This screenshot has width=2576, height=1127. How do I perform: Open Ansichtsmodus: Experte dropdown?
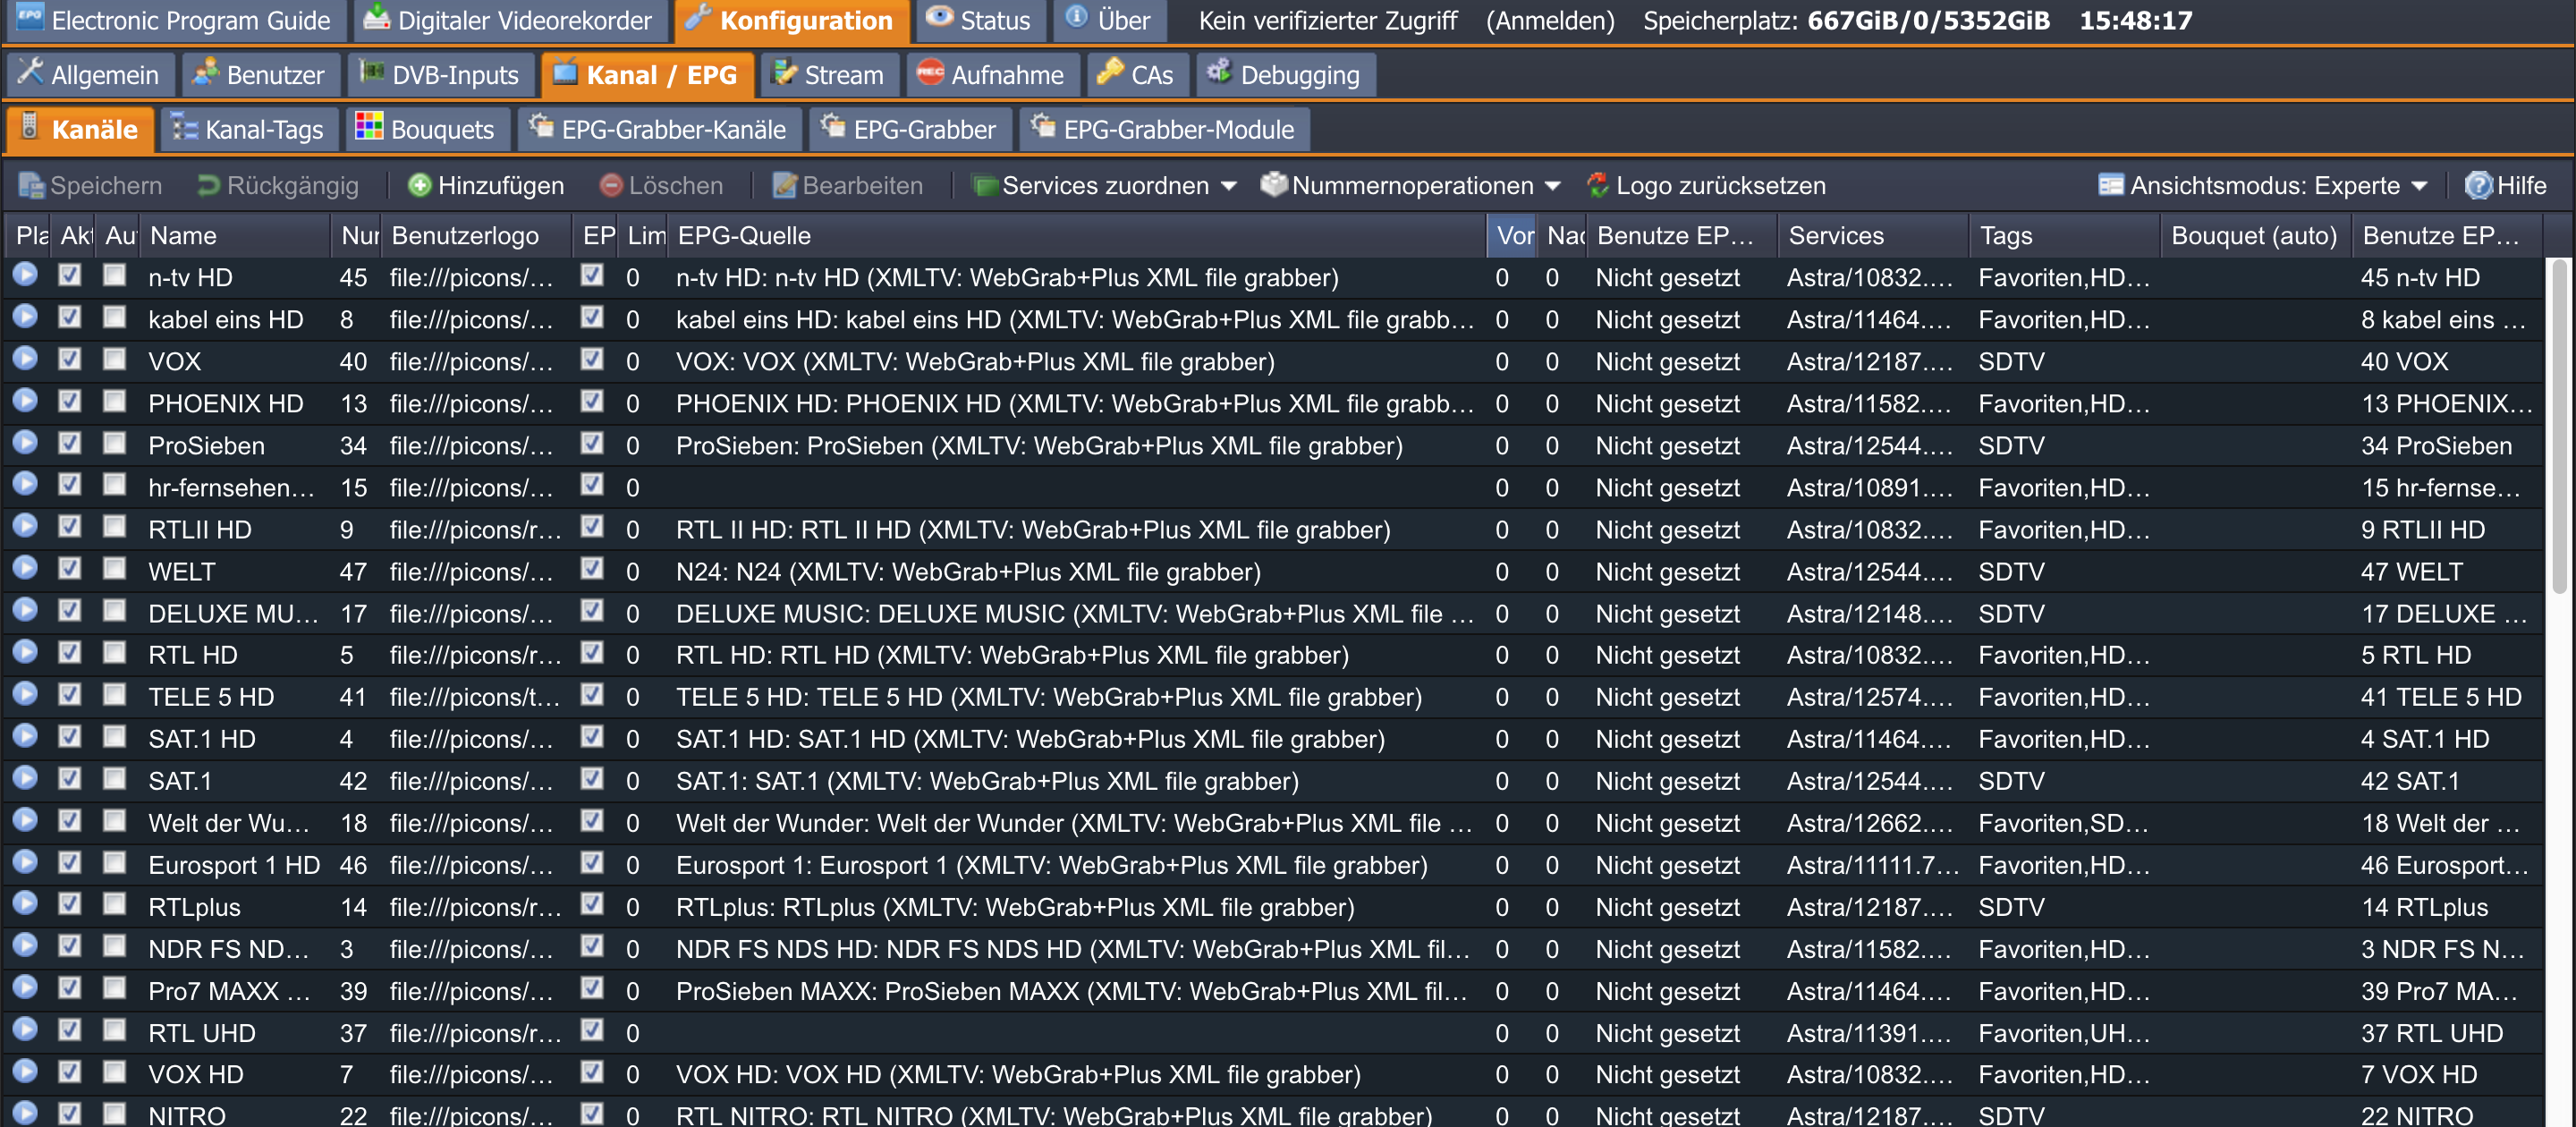pyautogui.click(x=2263, y=186)
